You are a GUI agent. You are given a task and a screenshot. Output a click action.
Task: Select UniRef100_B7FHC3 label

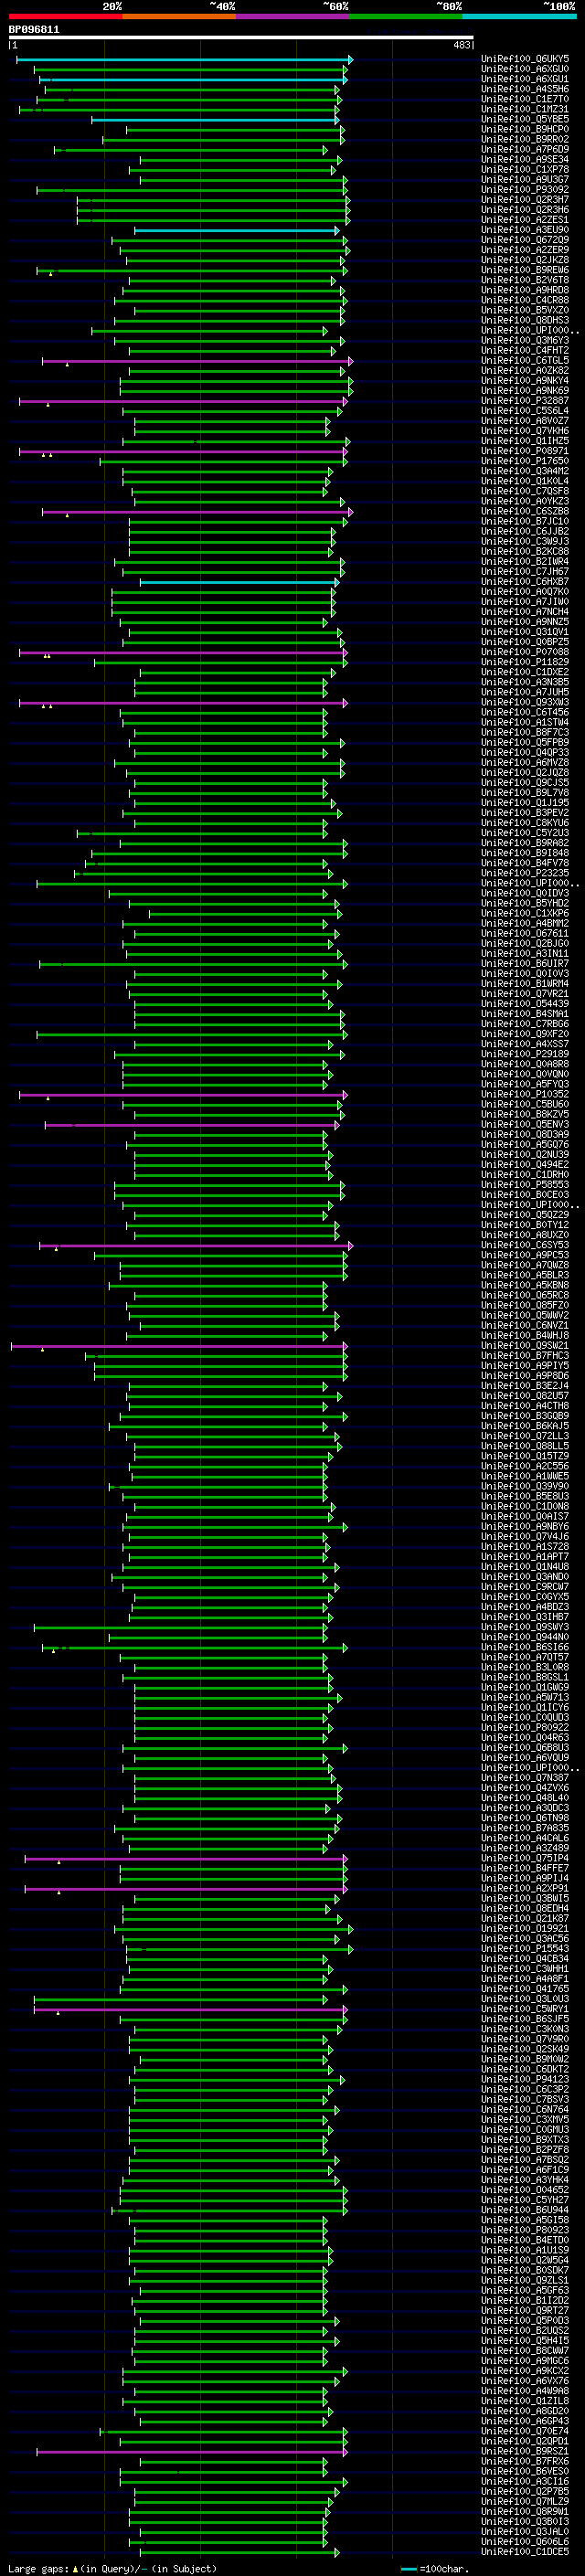pyautogui.click(x=525, y=1356)
